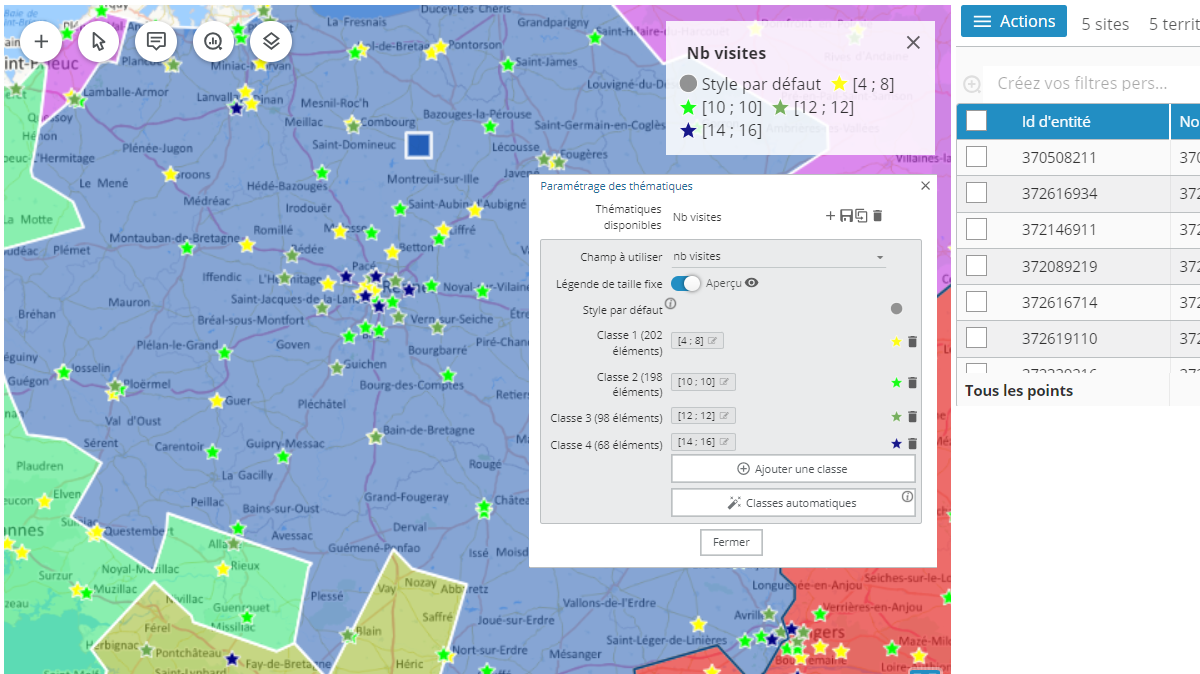Image resolution: width=1200 pixels, height=674 pixels.
Task: Tick the select-all checkbox in table header
Action: click(x=976, y=121)
